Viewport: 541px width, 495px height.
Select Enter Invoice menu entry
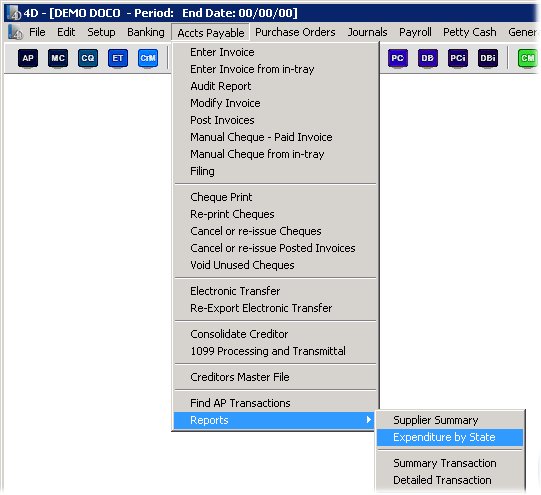[222, 52]
